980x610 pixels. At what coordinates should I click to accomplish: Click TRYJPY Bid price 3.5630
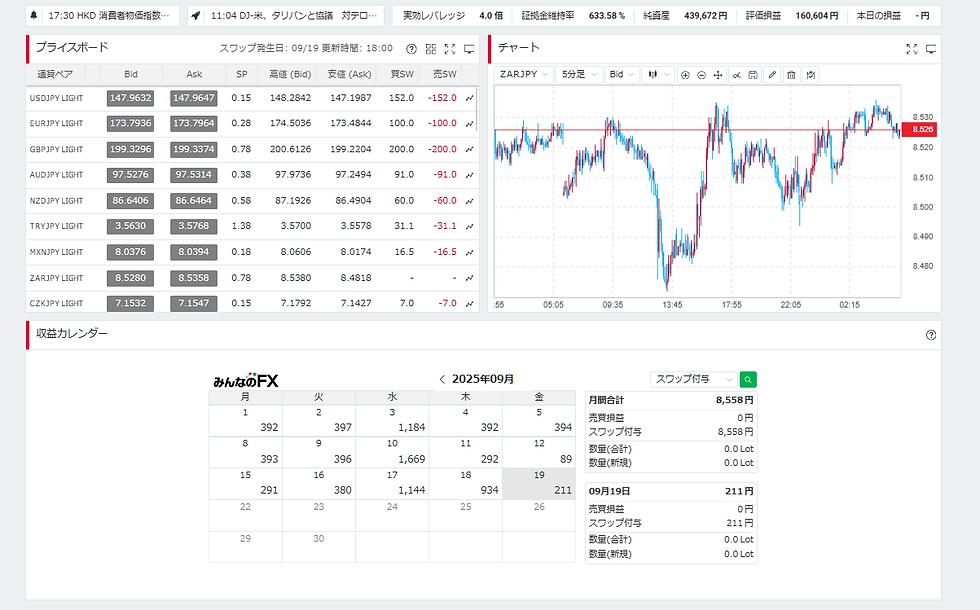click(x=131, y=226)
